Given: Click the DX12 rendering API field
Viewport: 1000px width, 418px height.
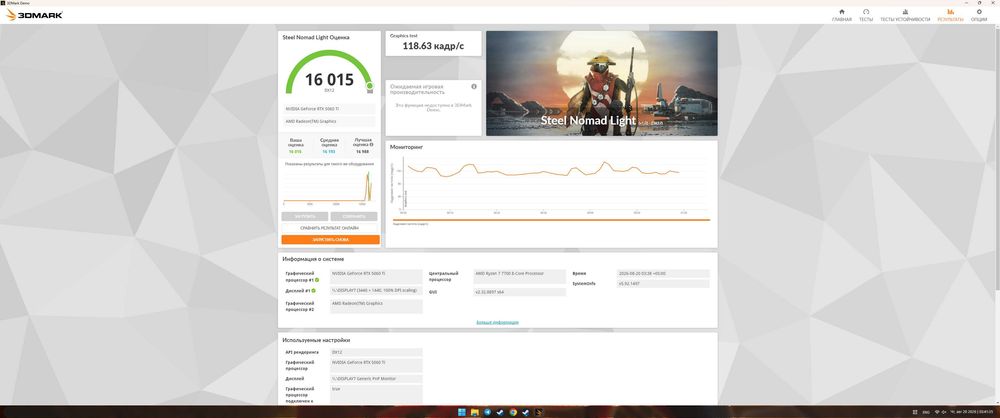Looking at the screenshot, I should point(376,352).
